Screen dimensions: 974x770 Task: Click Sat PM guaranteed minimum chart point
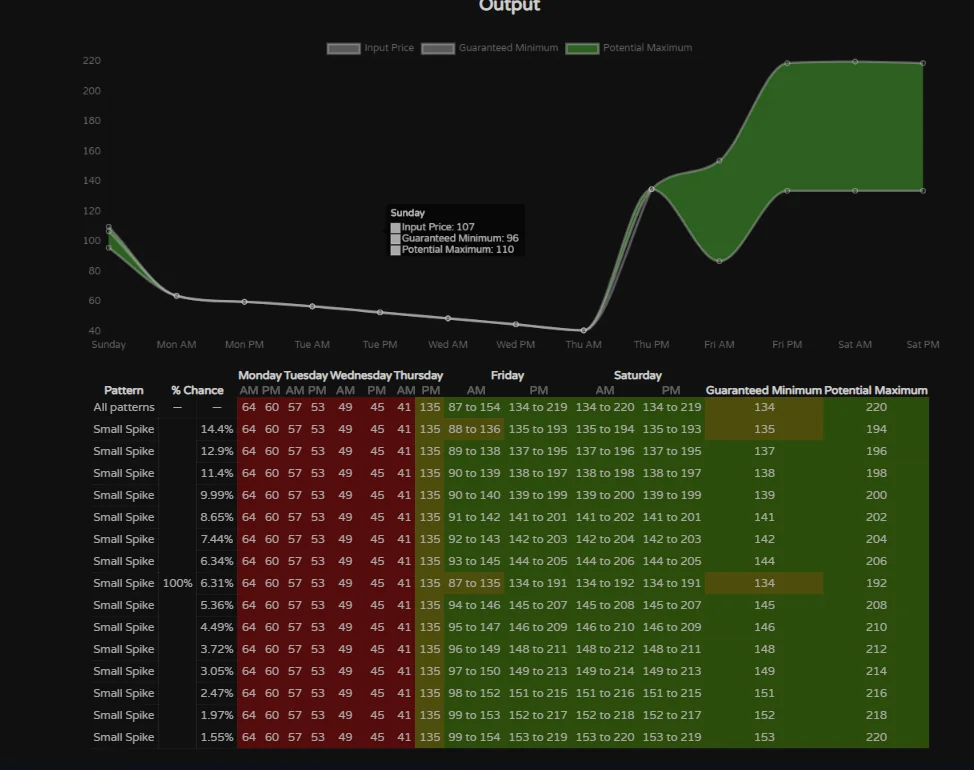(922, 191)
